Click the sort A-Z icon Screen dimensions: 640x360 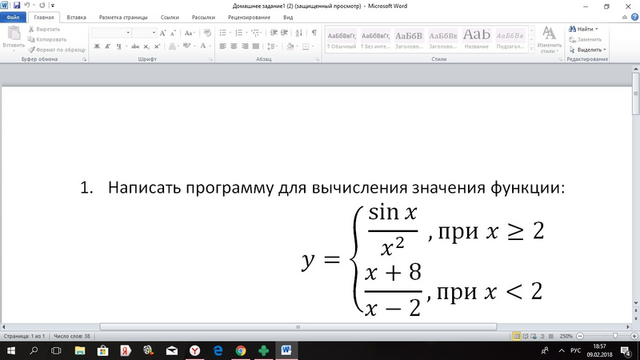[x=299, y=33]
